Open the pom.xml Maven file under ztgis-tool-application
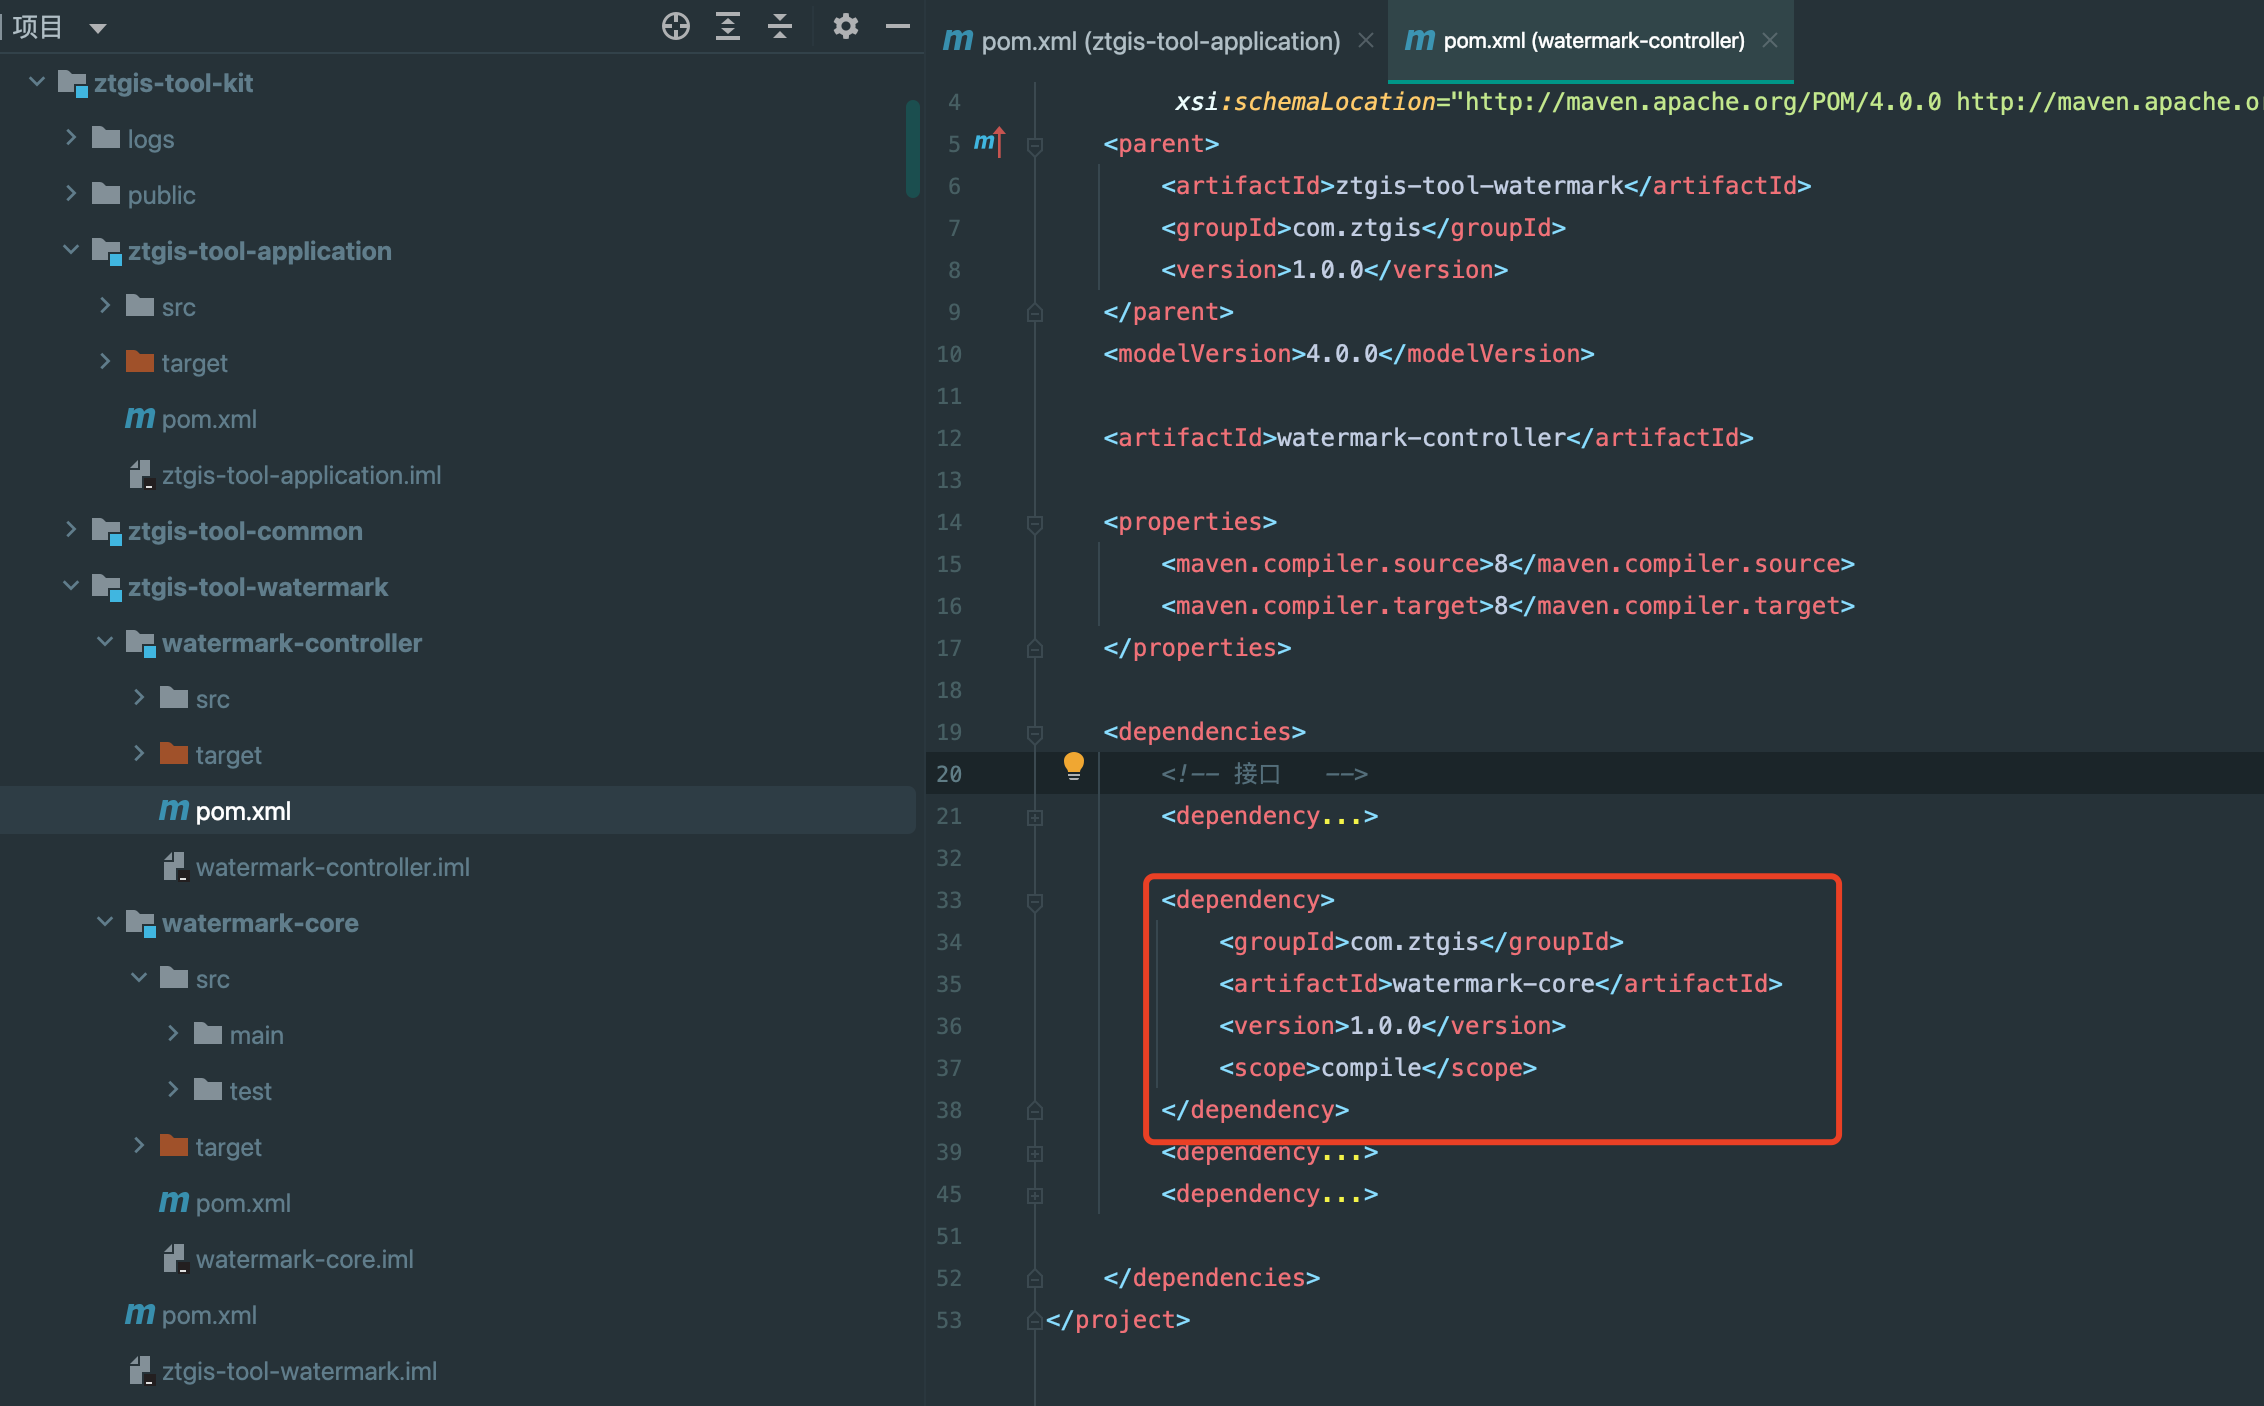 pos(208,419)
